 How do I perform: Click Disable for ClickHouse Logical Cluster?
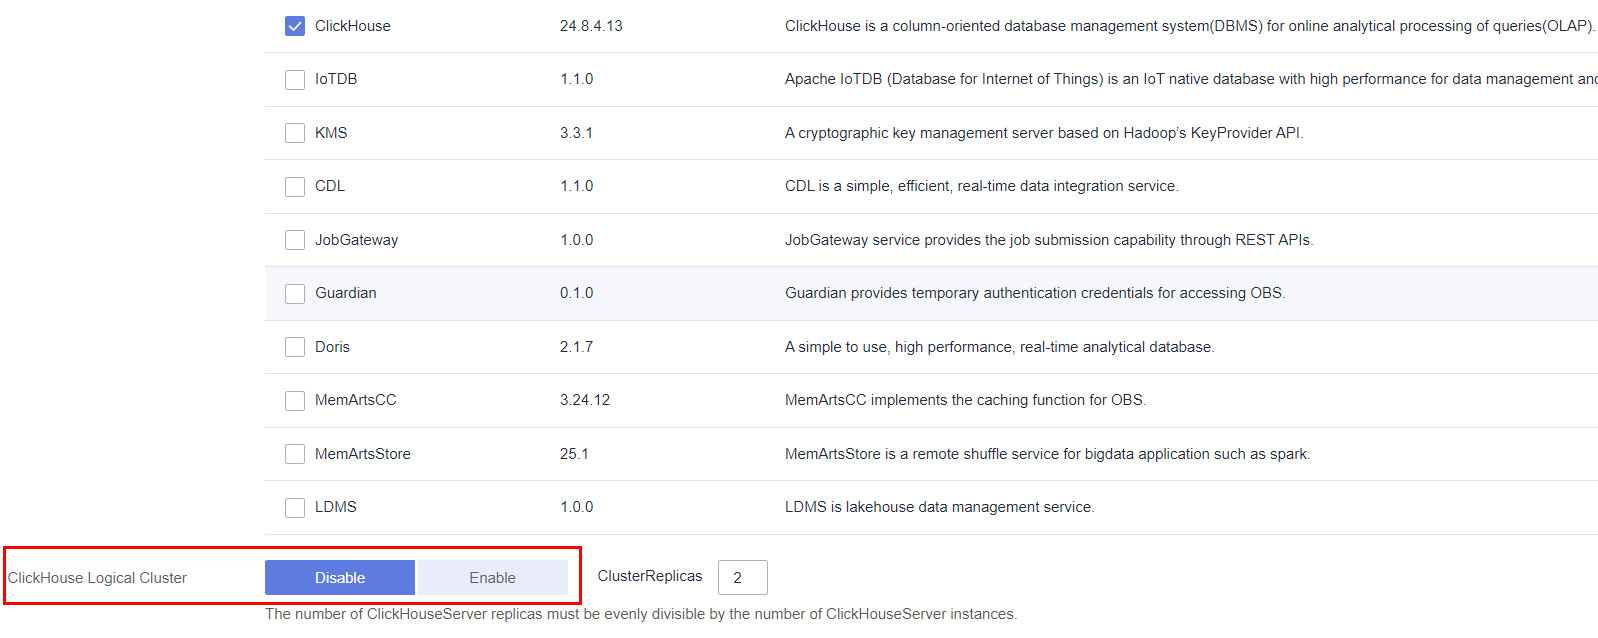click(340, 578)
